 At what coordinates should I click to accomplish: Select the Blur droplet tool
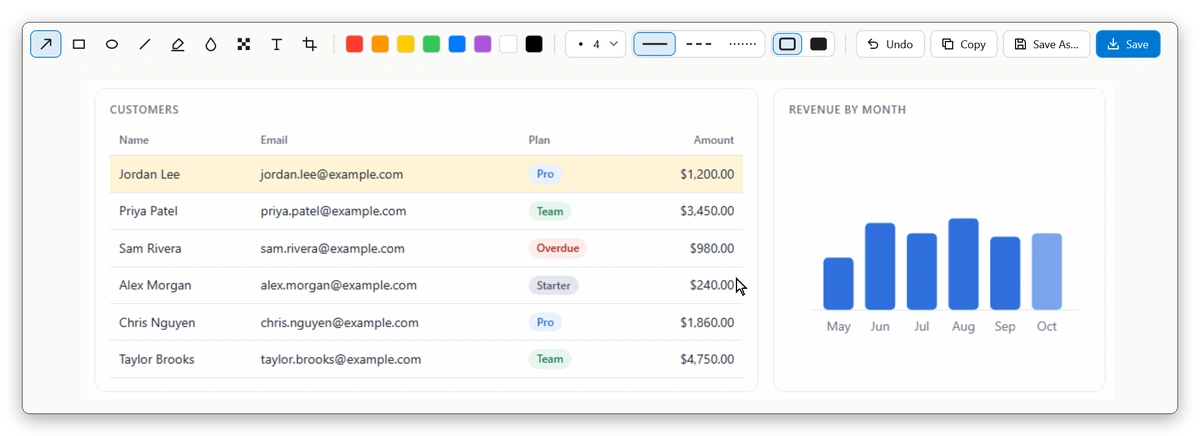[x=211, y=44]
